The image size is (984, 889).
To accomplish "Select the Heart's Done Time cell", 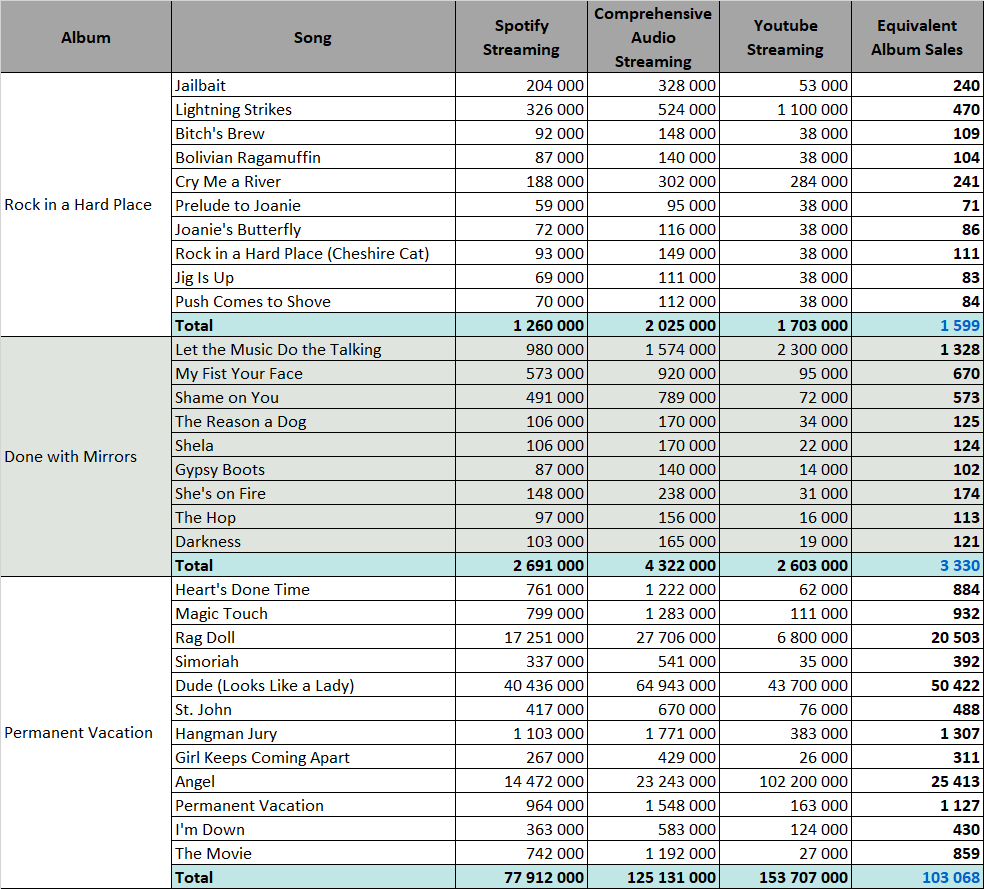I will 313,589.
